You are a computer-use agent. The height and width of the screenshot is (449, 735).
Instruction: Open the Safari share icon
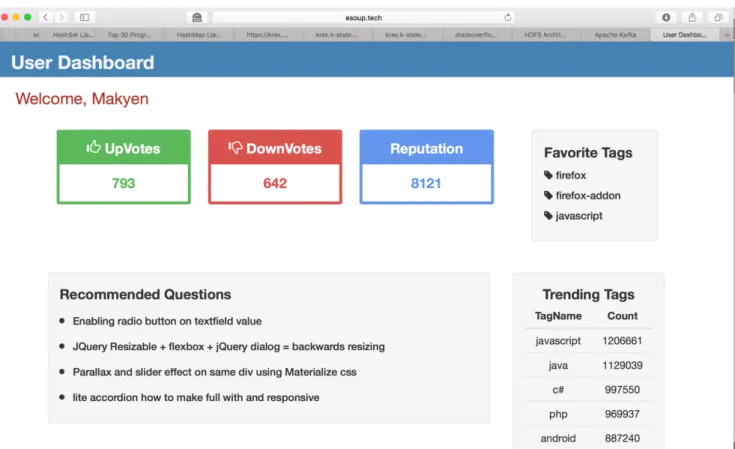pos(692,17)
